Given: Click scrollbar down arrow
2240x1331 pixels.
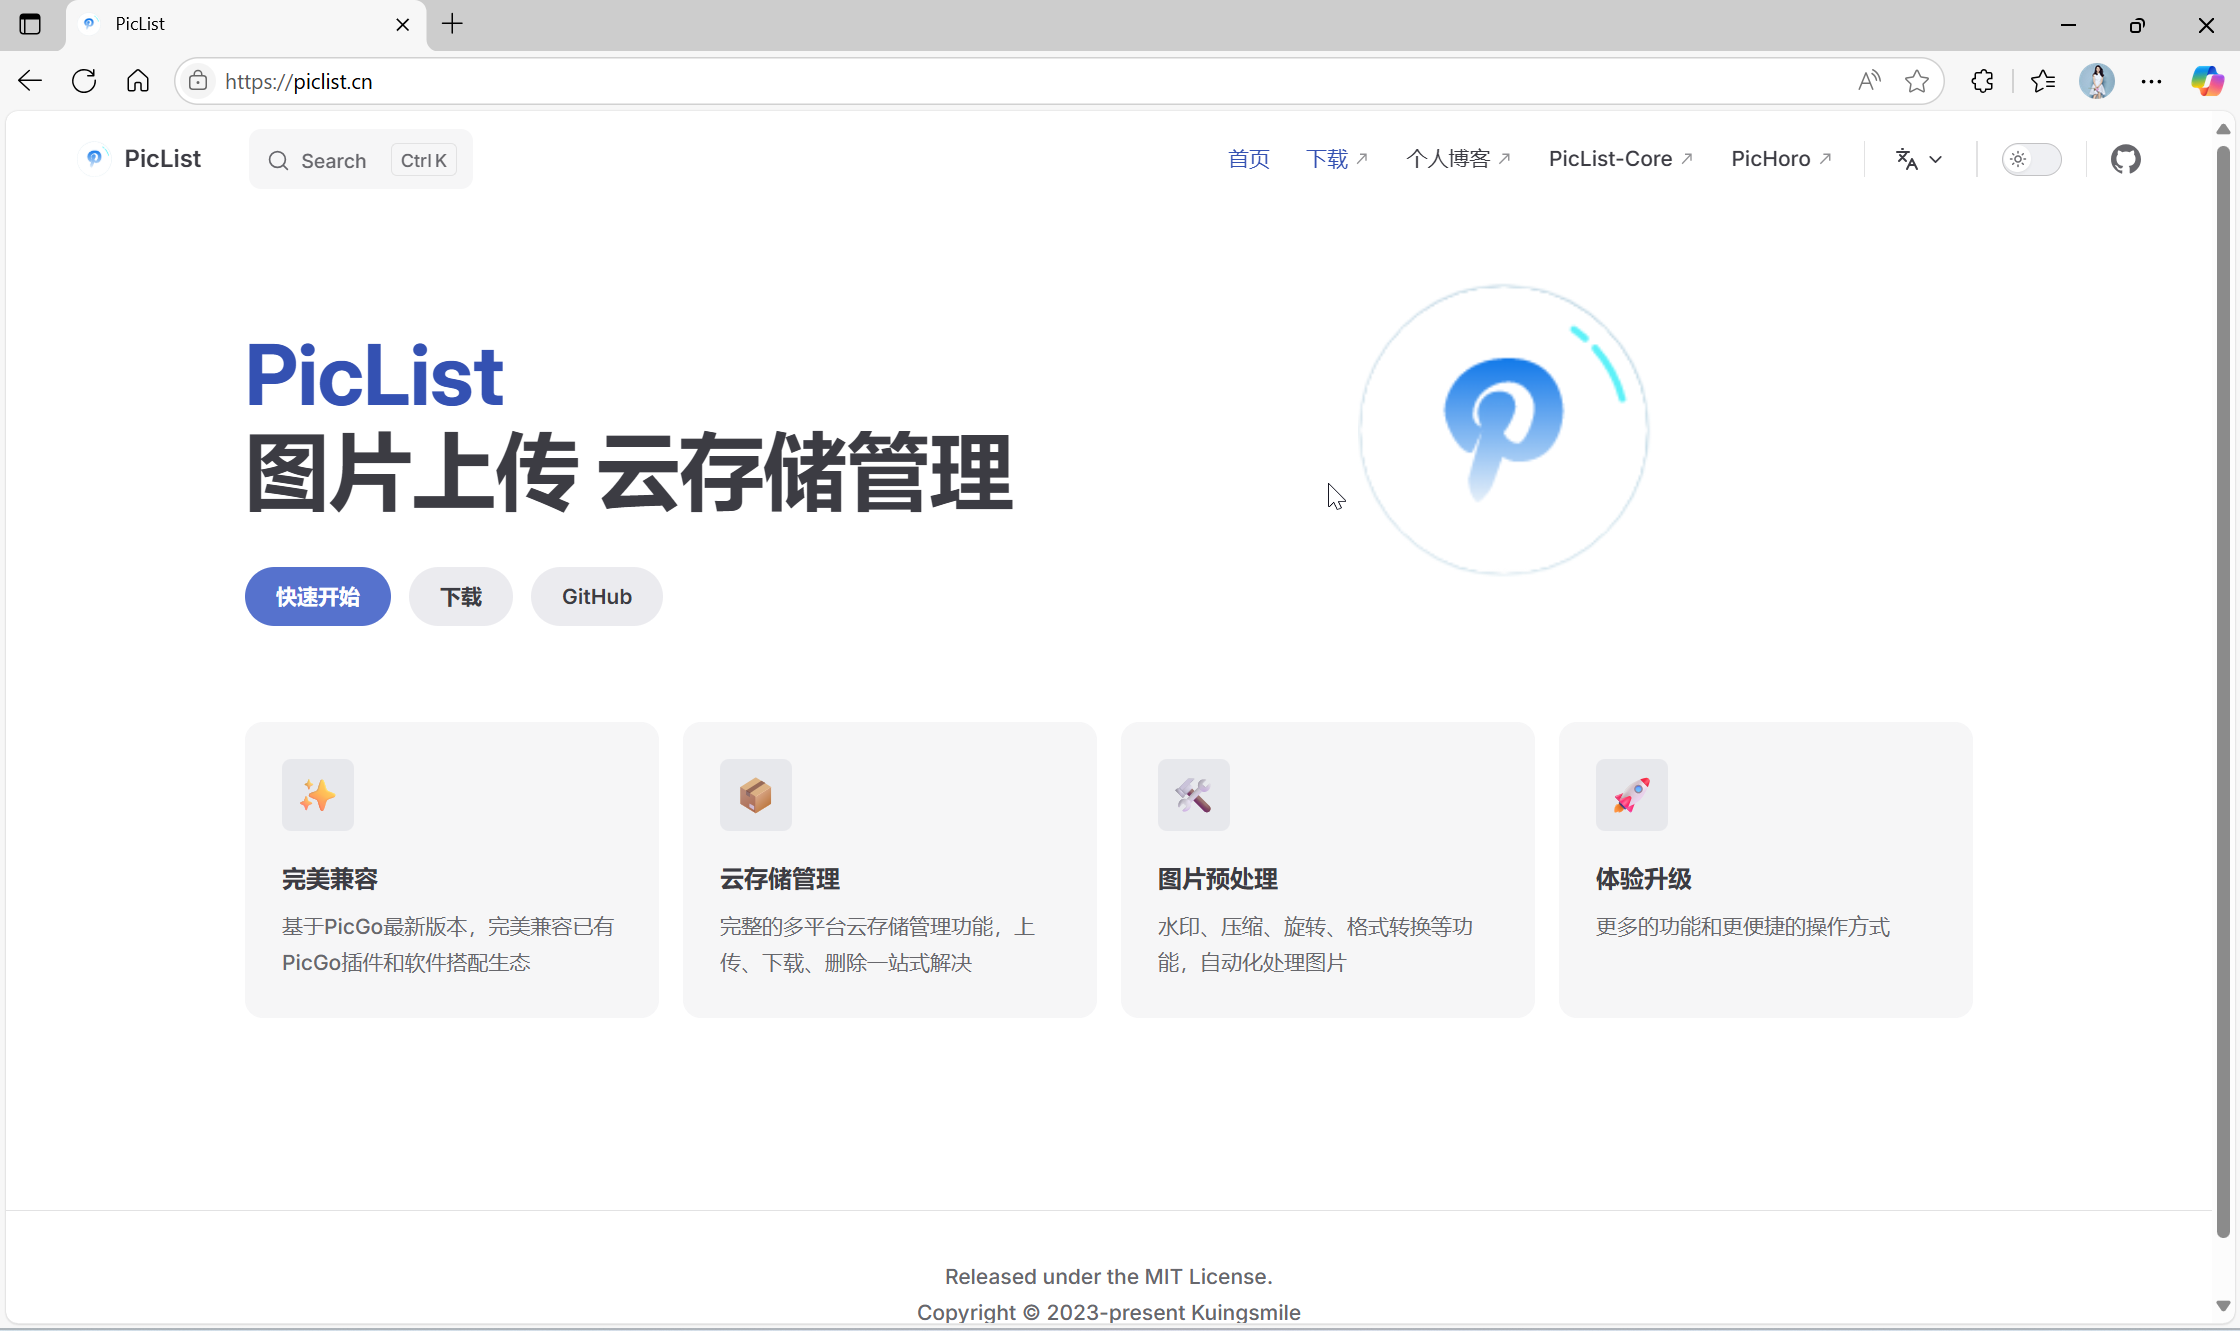Looking at the screenshot, I should [2223, 1305].
